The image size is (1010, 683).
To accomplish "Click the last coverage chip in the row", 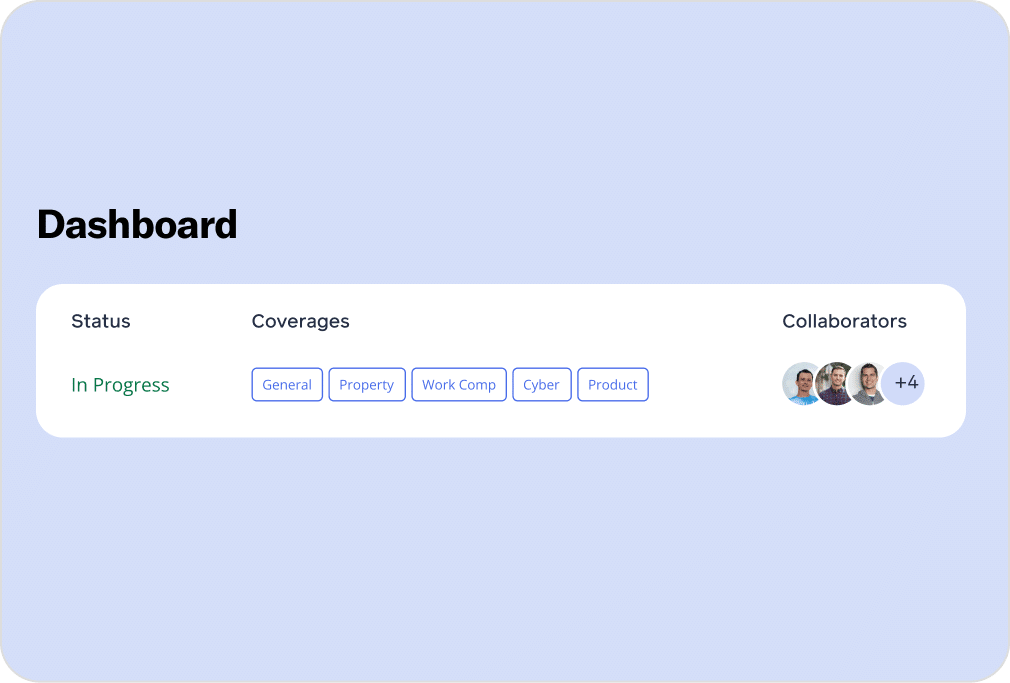I will [613, 385].
